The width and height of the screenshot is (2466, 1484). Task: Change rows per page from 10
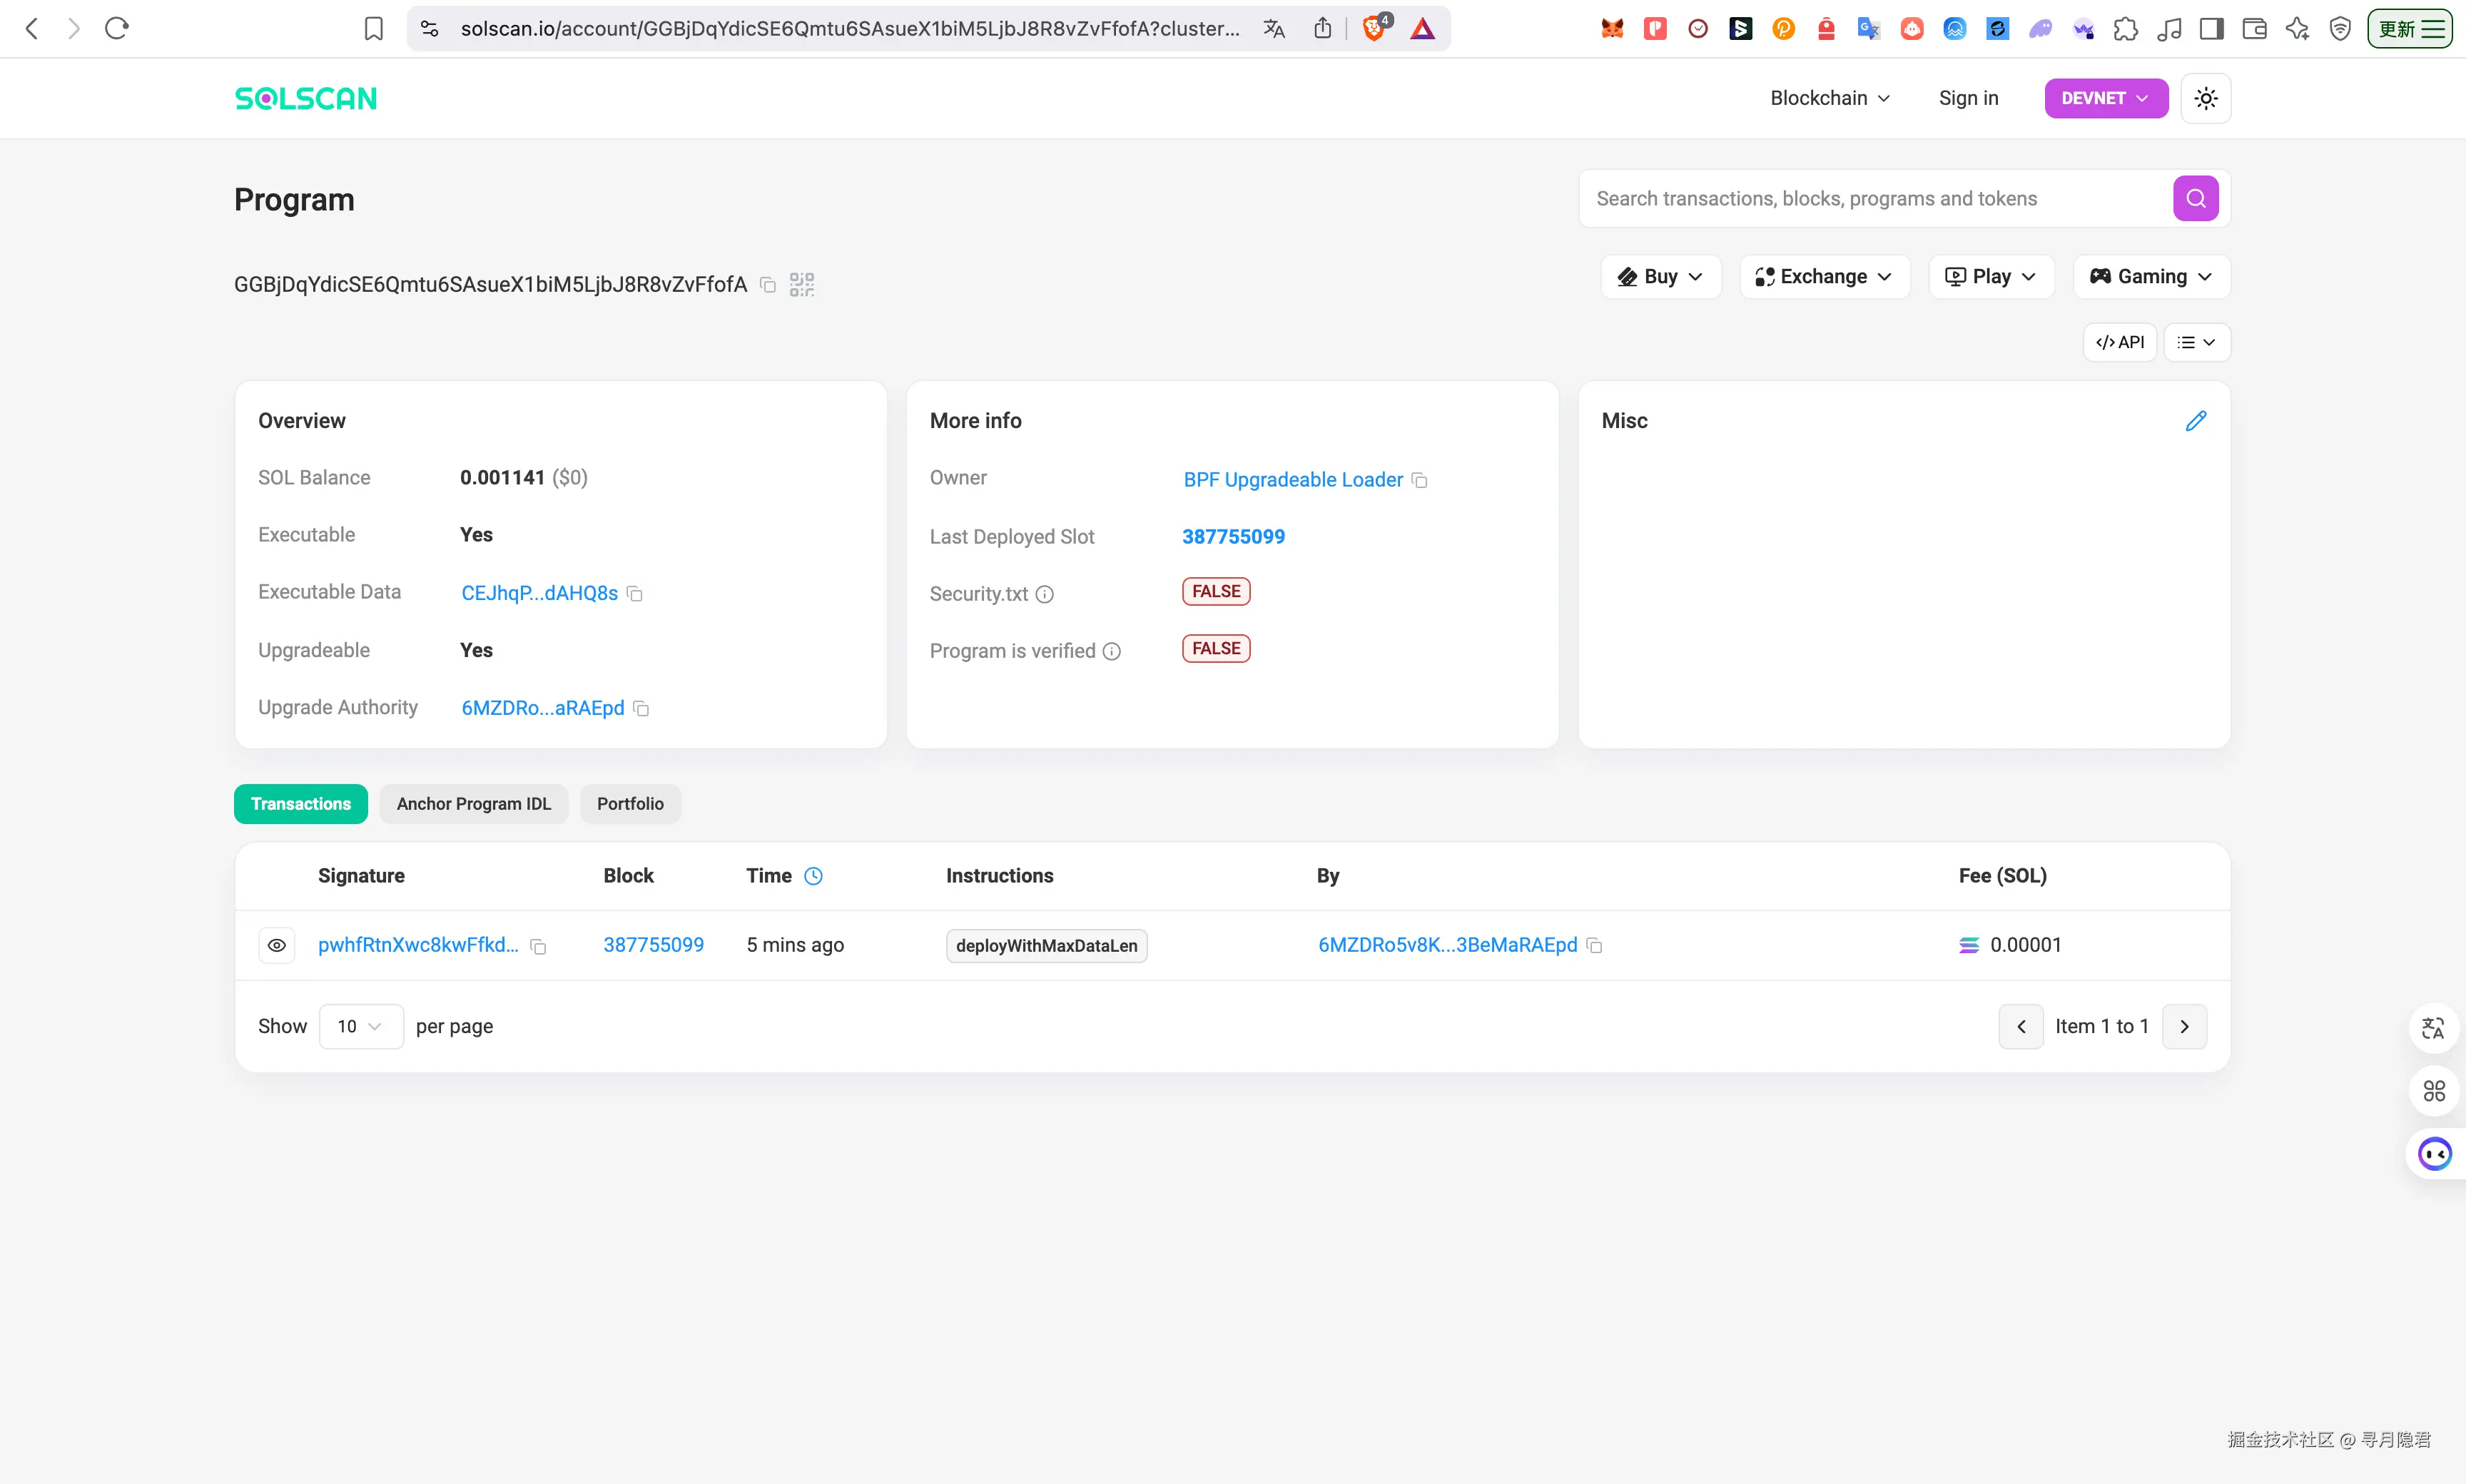click(361, 1027)
